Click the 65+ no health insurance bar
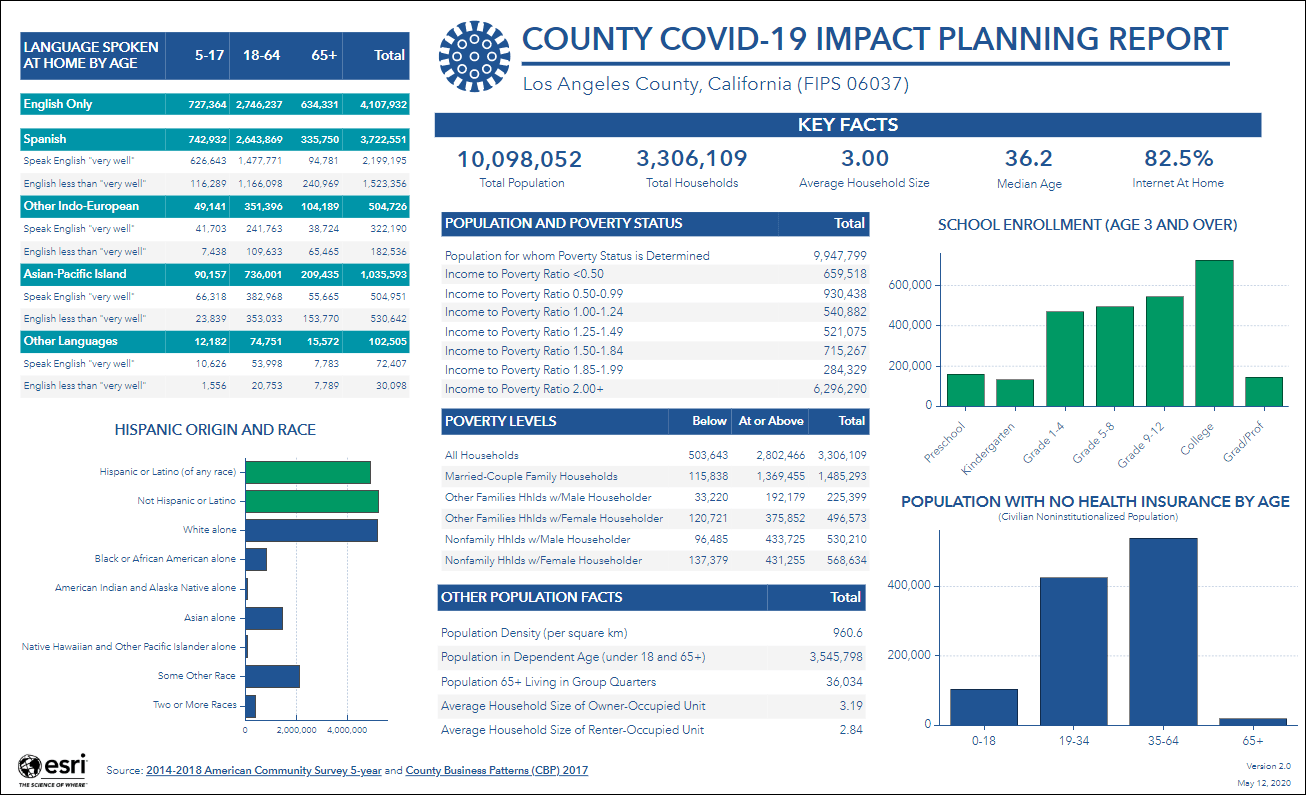Screen dimensions: 1306x795 coord(1253,721)
